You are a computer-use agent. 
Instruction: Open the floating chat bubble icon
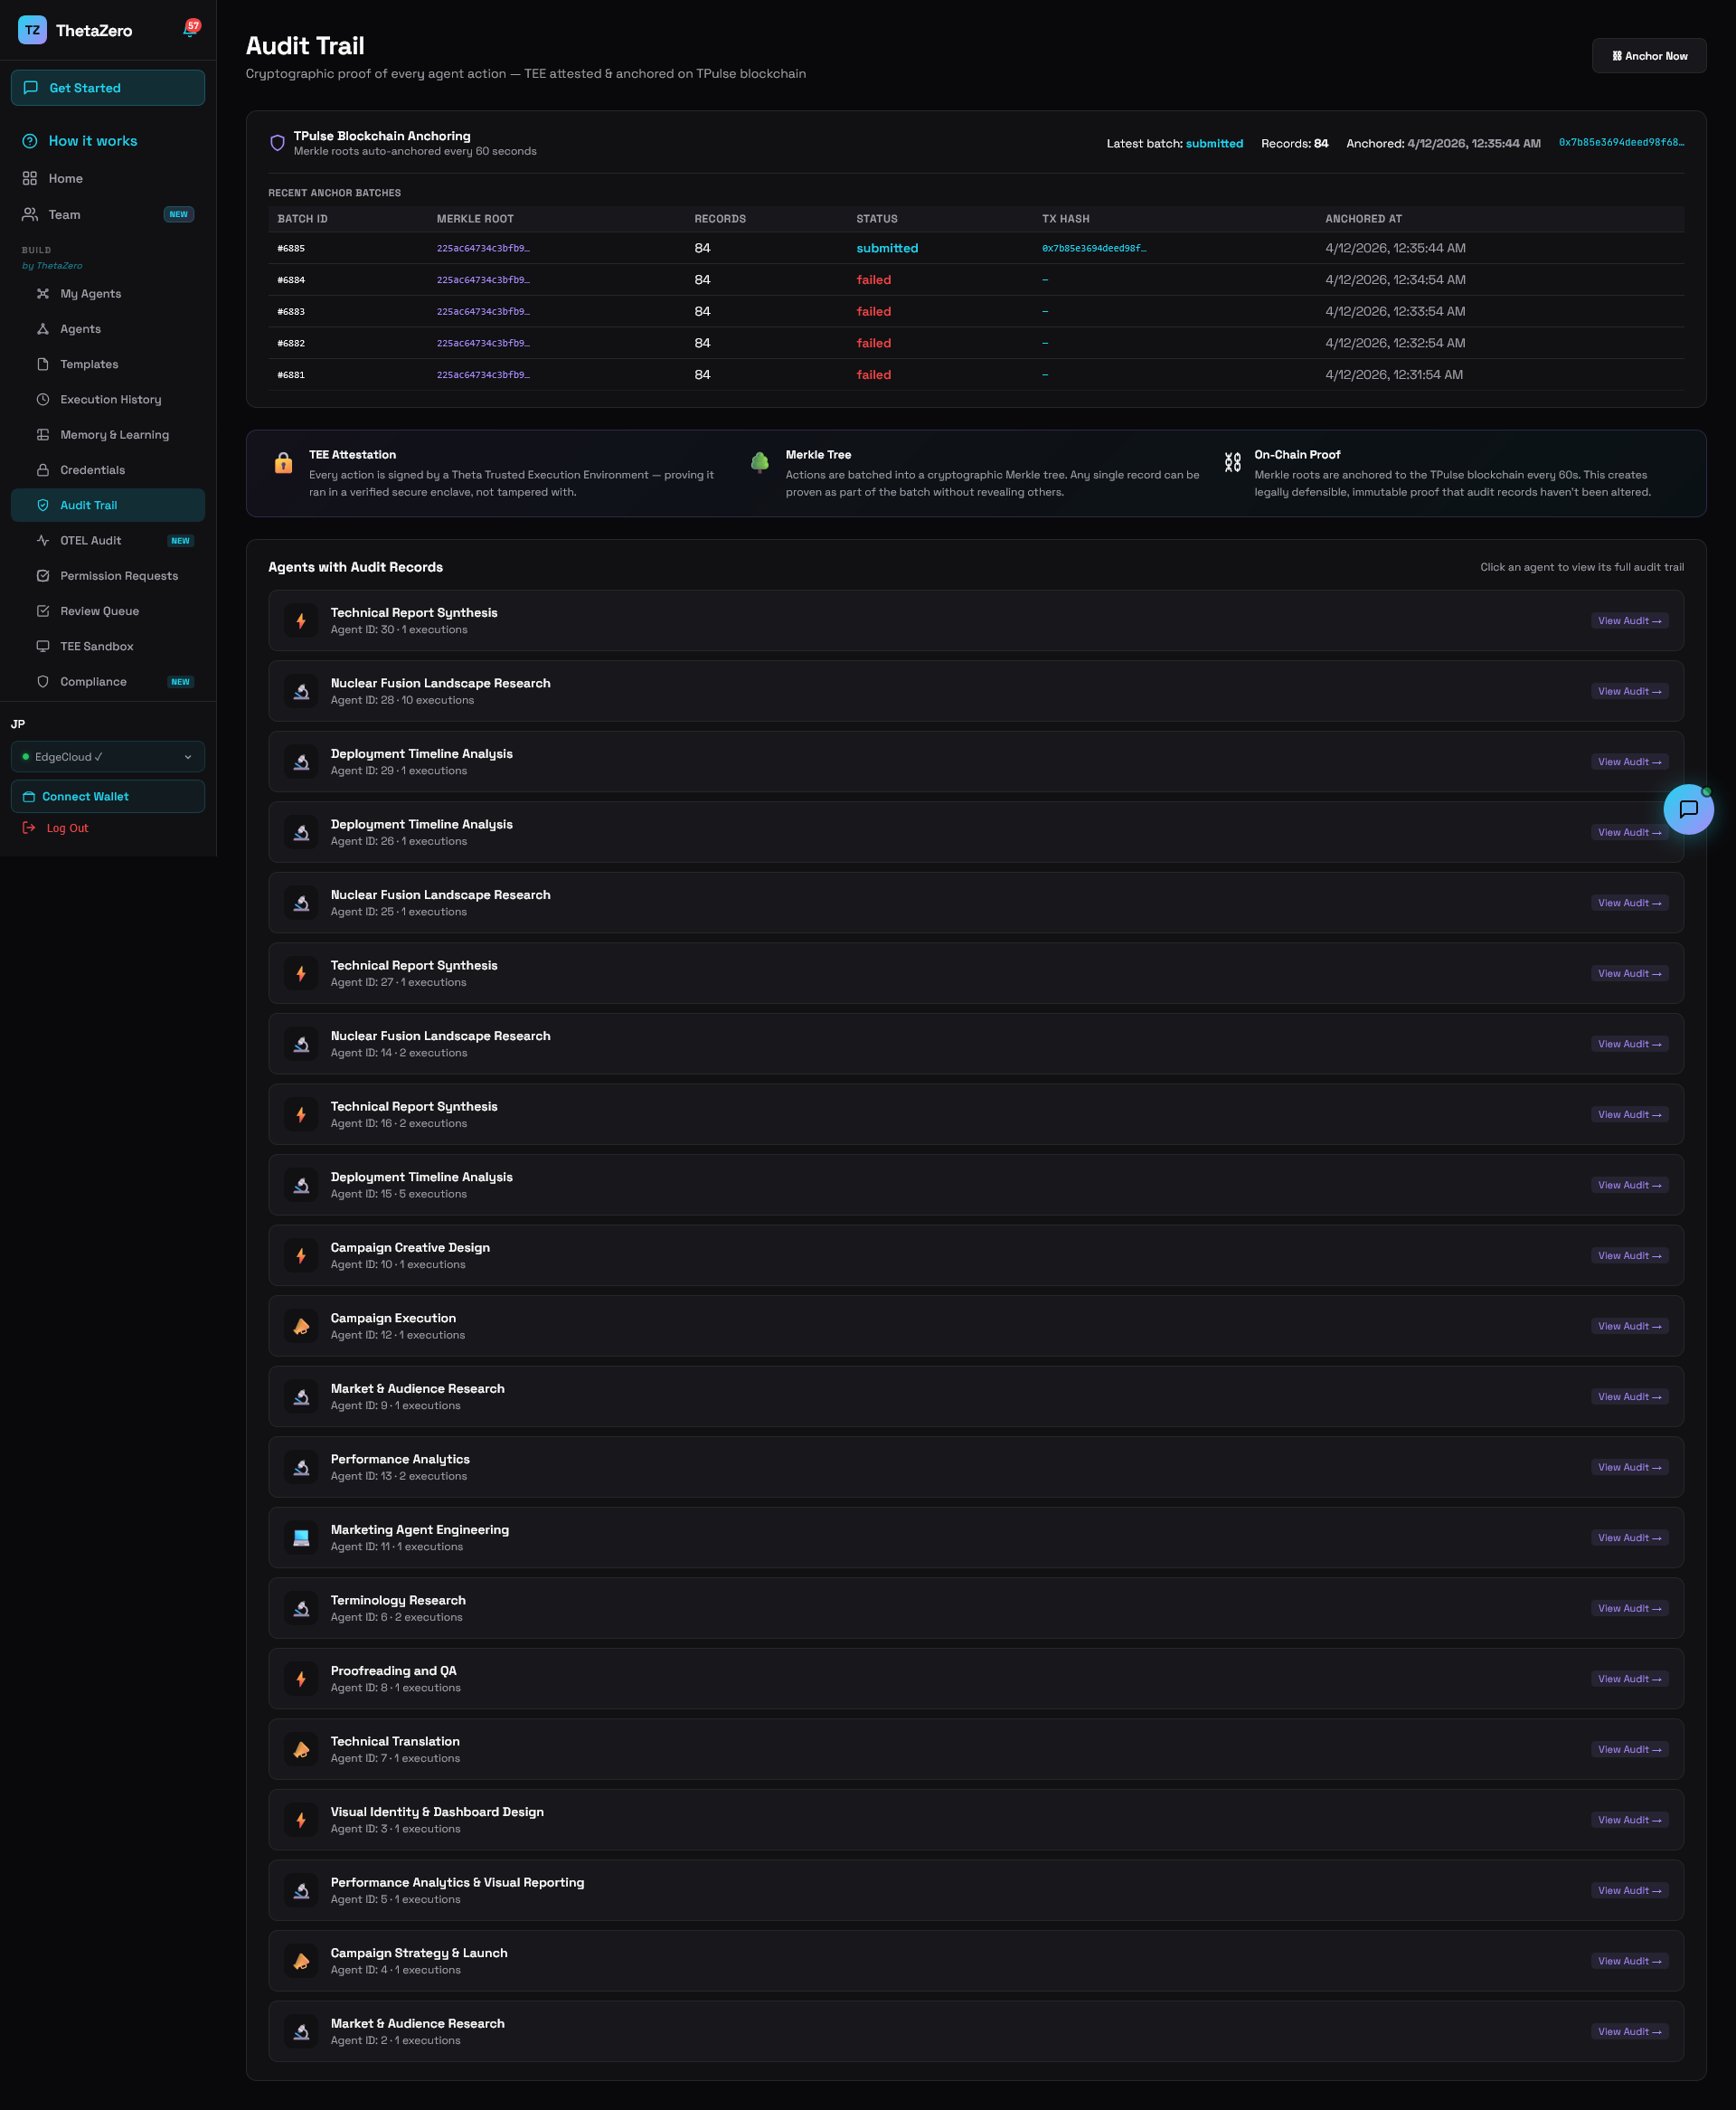[1687, 809]
